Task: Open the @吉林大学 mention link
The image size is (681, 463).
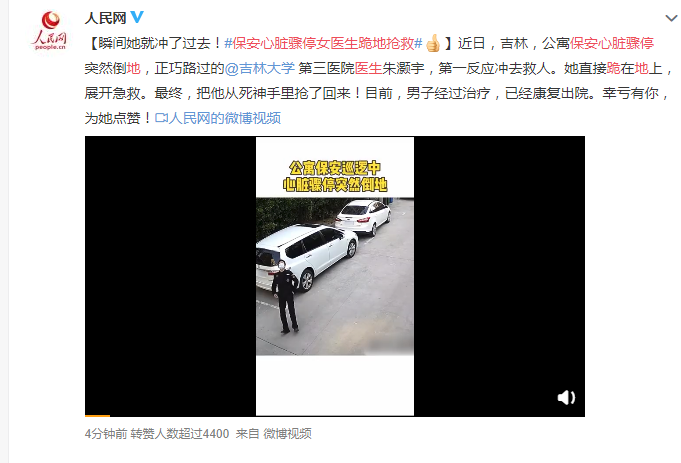Action: pyautogui.click(x=260, y=68)
